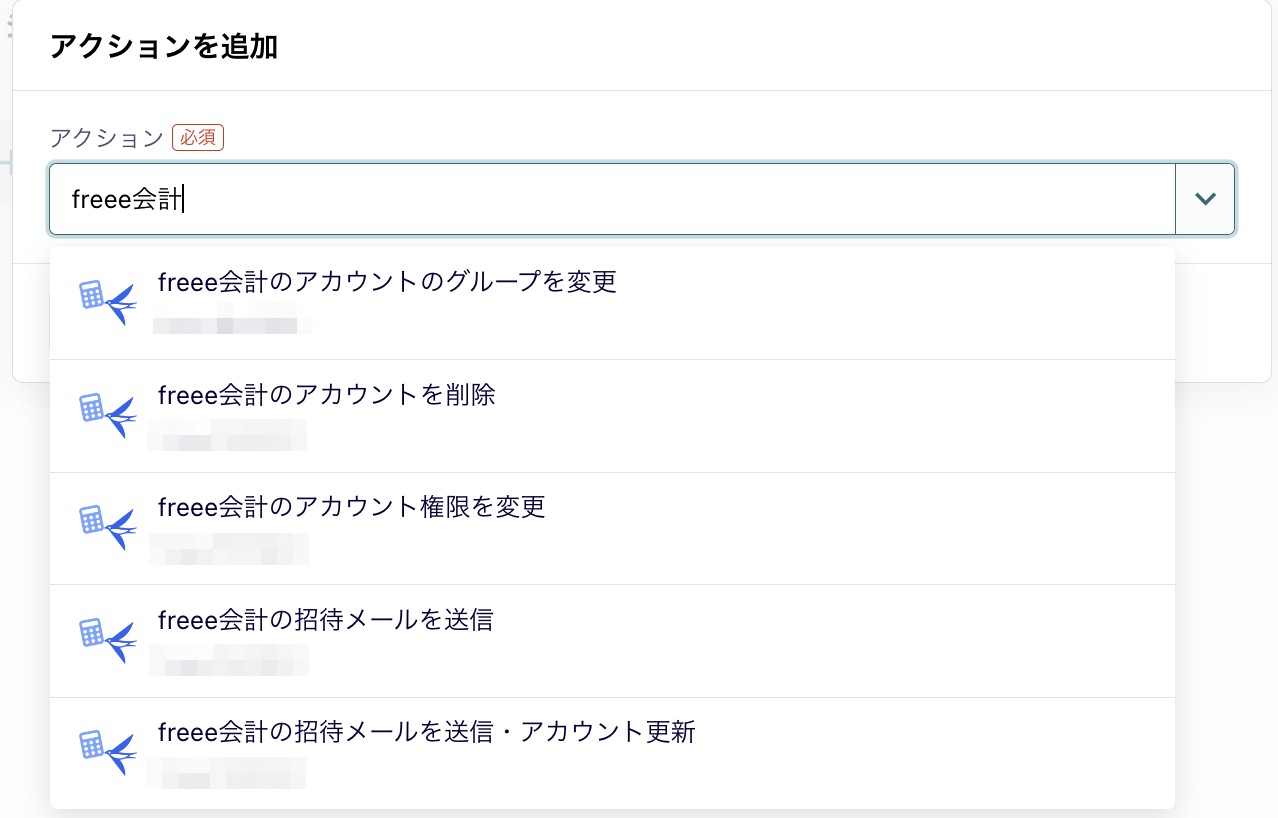1278x818 pixels.
Task: Click blurred subtitle under '招待メールを送信'
Action: [x=229, y=661]
